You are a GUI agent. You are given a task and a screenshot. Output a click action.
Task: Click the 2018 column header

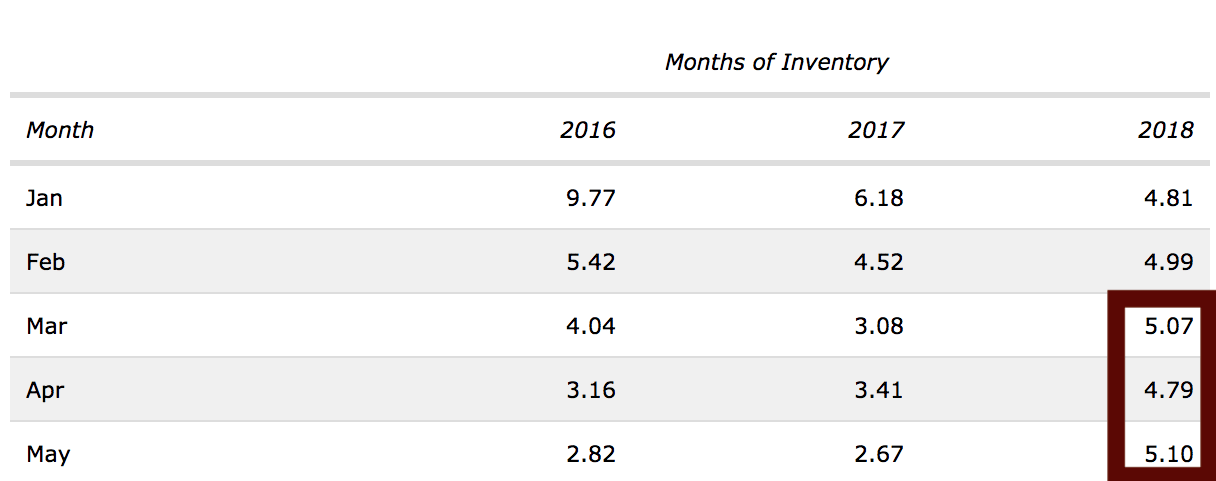(x=1166, y=130)
